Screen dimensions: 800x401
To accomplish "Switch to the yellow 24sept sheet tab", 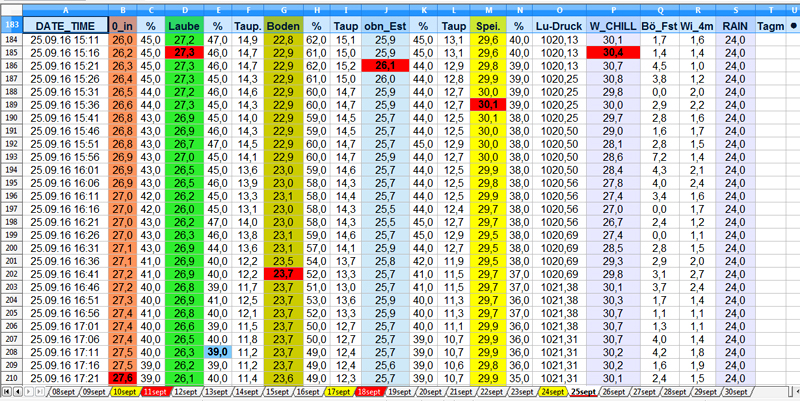I will (x=553, y=391).
